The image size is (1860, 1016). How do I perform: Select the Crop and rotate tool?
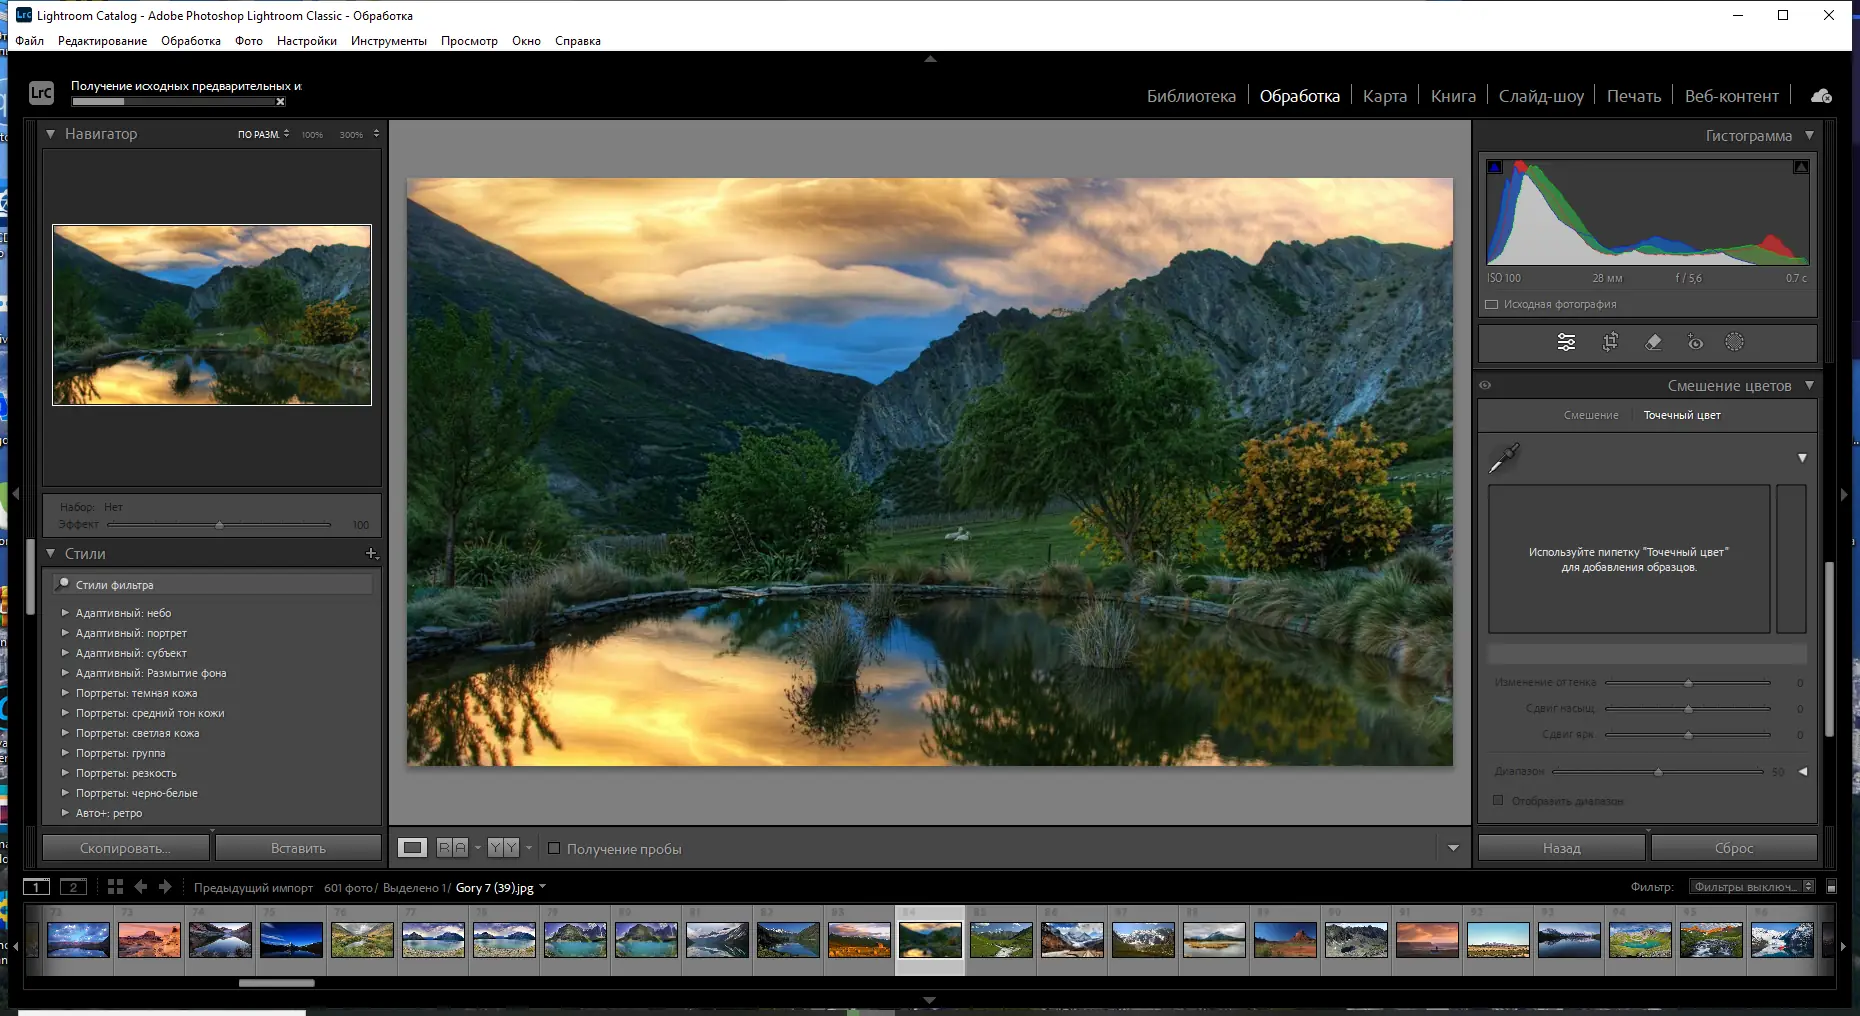click(1610, 342)
